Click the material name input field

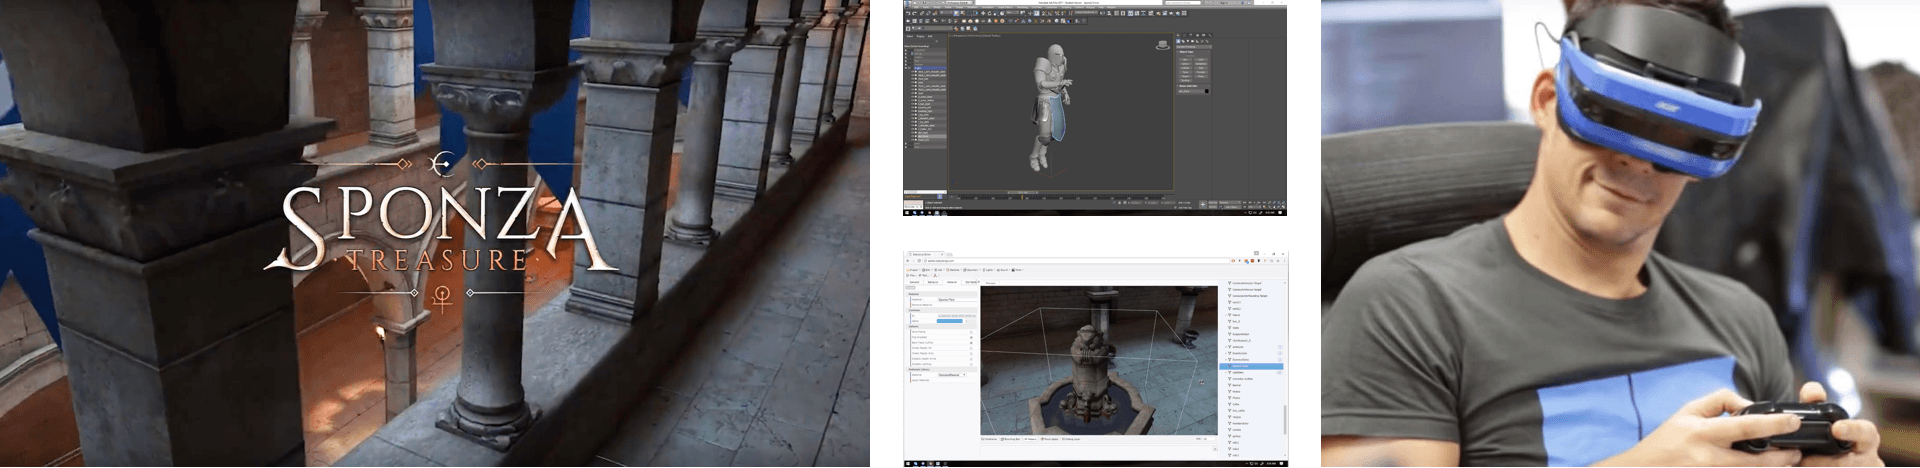pos(957,299)
